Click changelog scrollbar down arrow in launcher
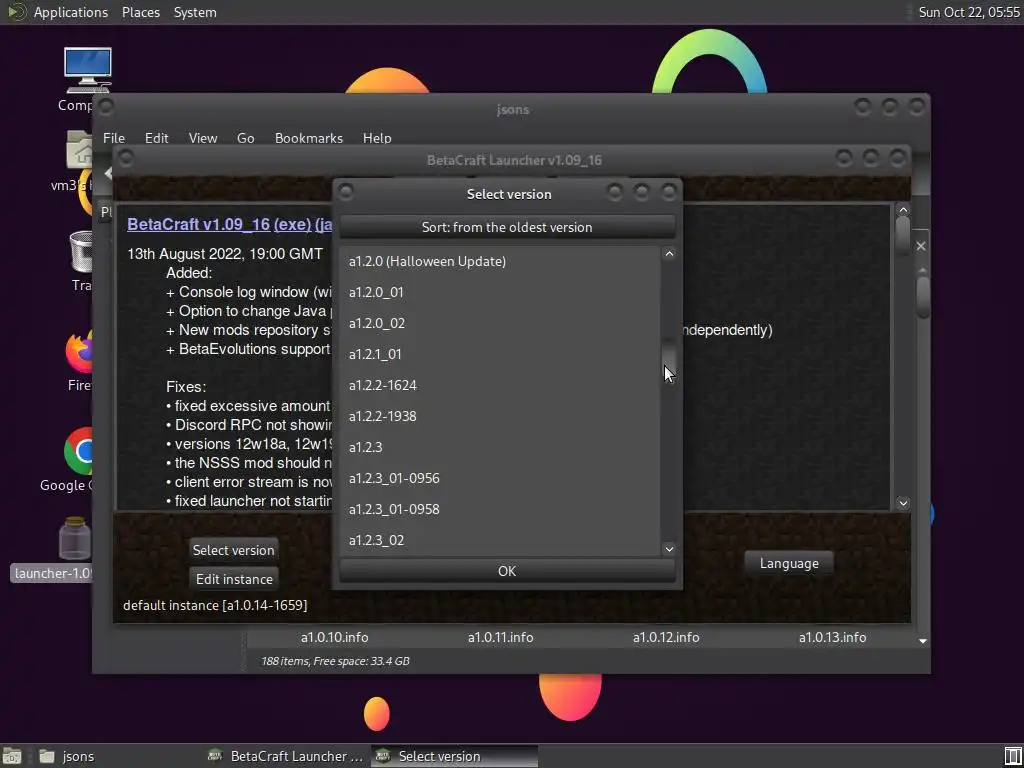The image size is (1024, 768). pos(903,503)
